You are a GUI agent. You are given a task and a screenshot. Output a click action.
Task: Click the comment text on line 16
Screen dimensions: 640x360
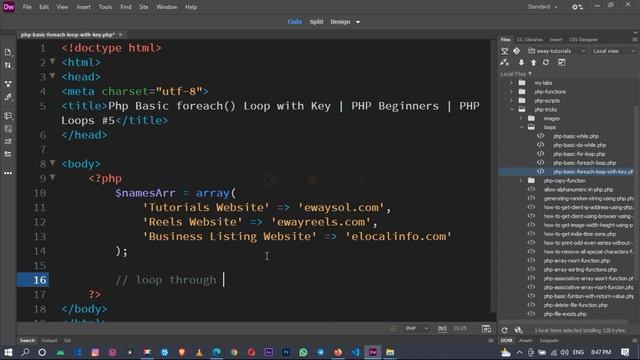click(166, 280)
